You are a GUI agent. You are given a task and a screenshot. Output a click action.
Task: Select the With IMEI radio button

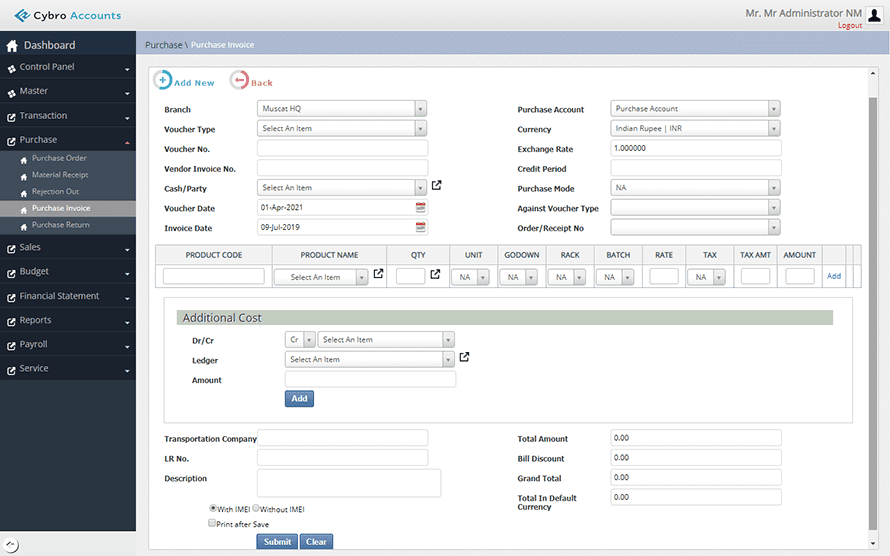[x=212, y=508]
